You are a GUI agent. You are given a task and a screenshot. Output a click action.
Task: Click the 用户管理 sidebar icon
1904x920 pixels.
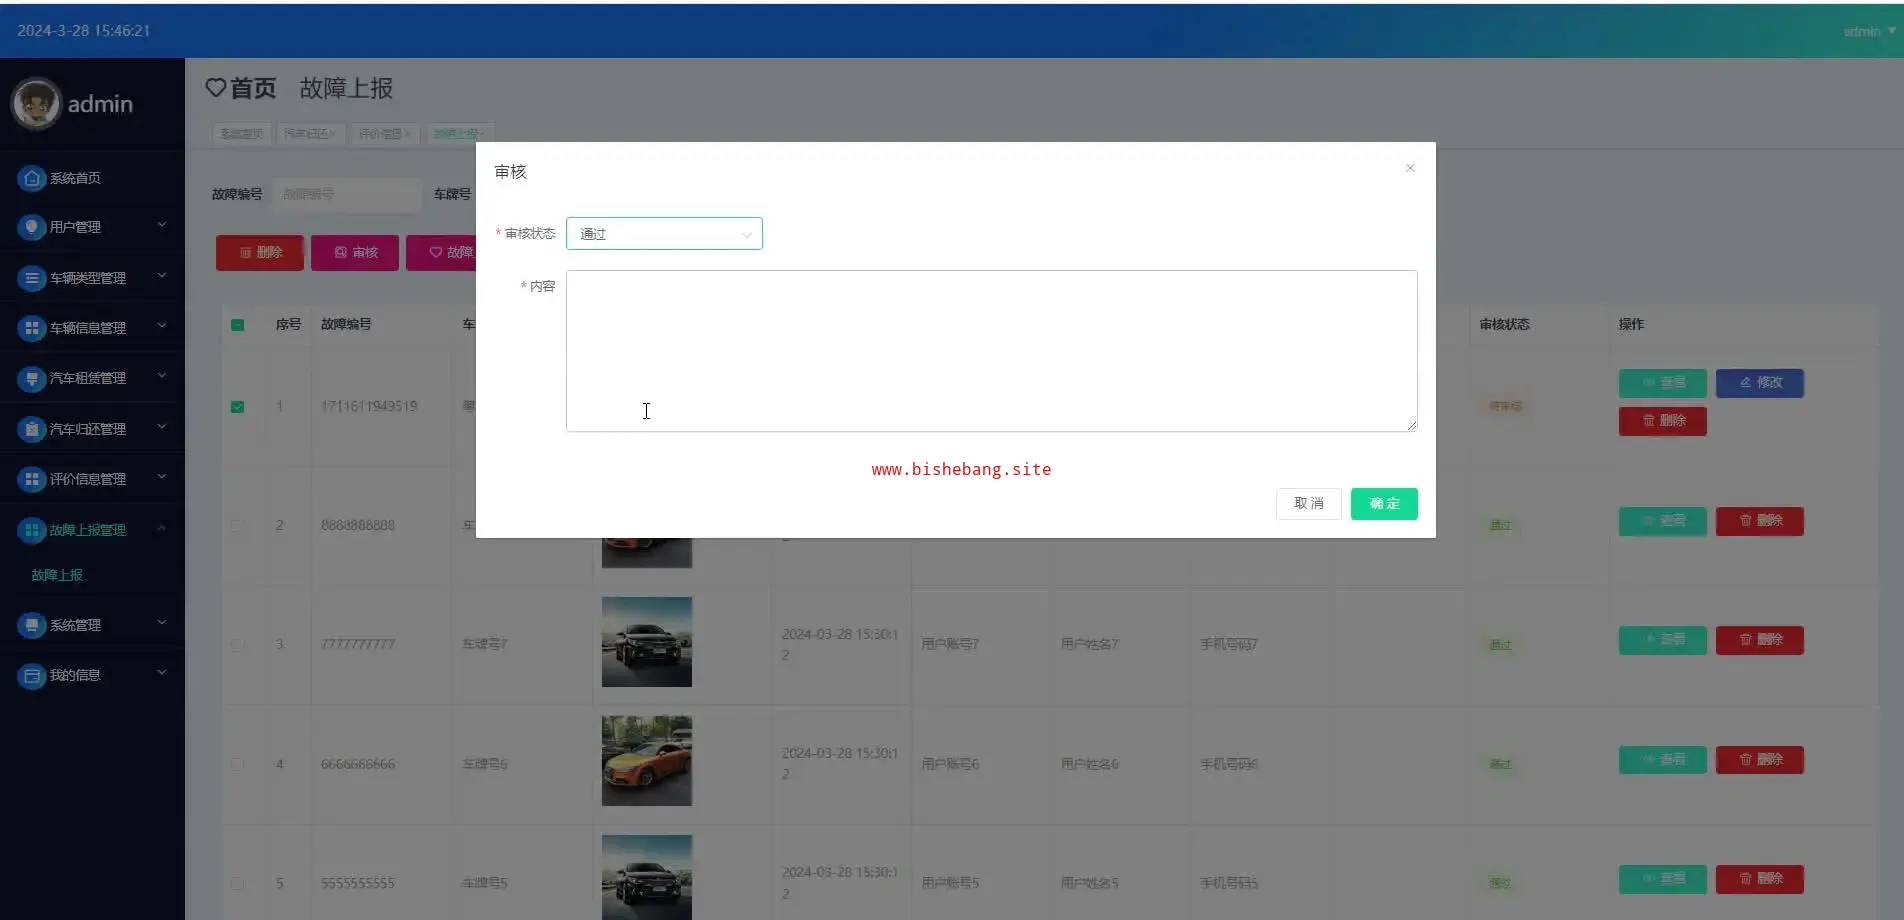pyautogui.click(x=32, y=227)
